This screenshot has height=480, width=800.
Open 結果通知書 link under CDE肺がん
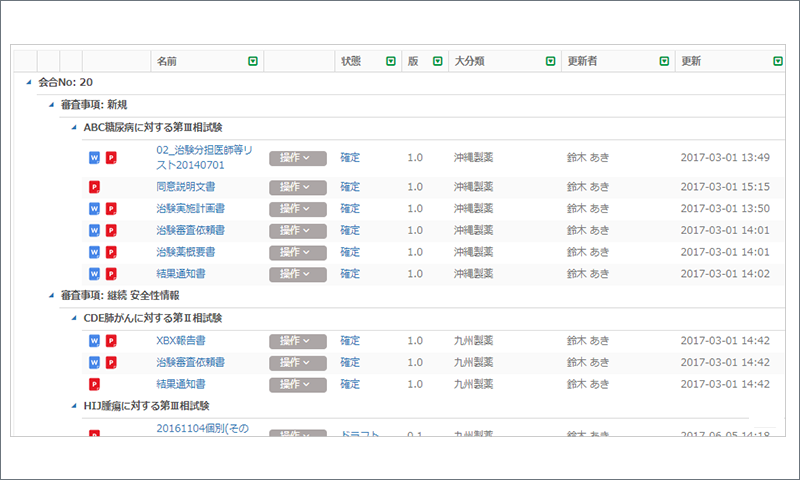tap(181, 384)
